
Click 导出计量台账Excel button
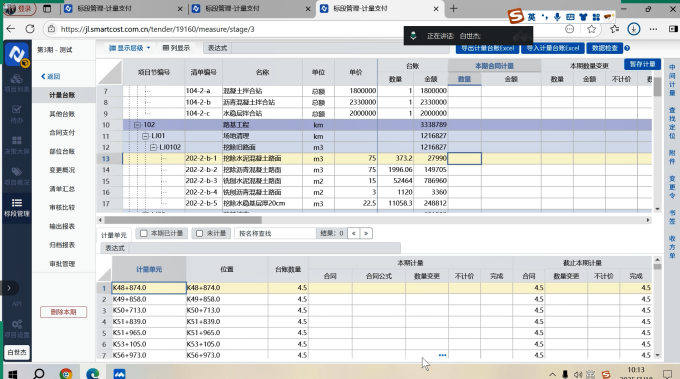(487, 48)
